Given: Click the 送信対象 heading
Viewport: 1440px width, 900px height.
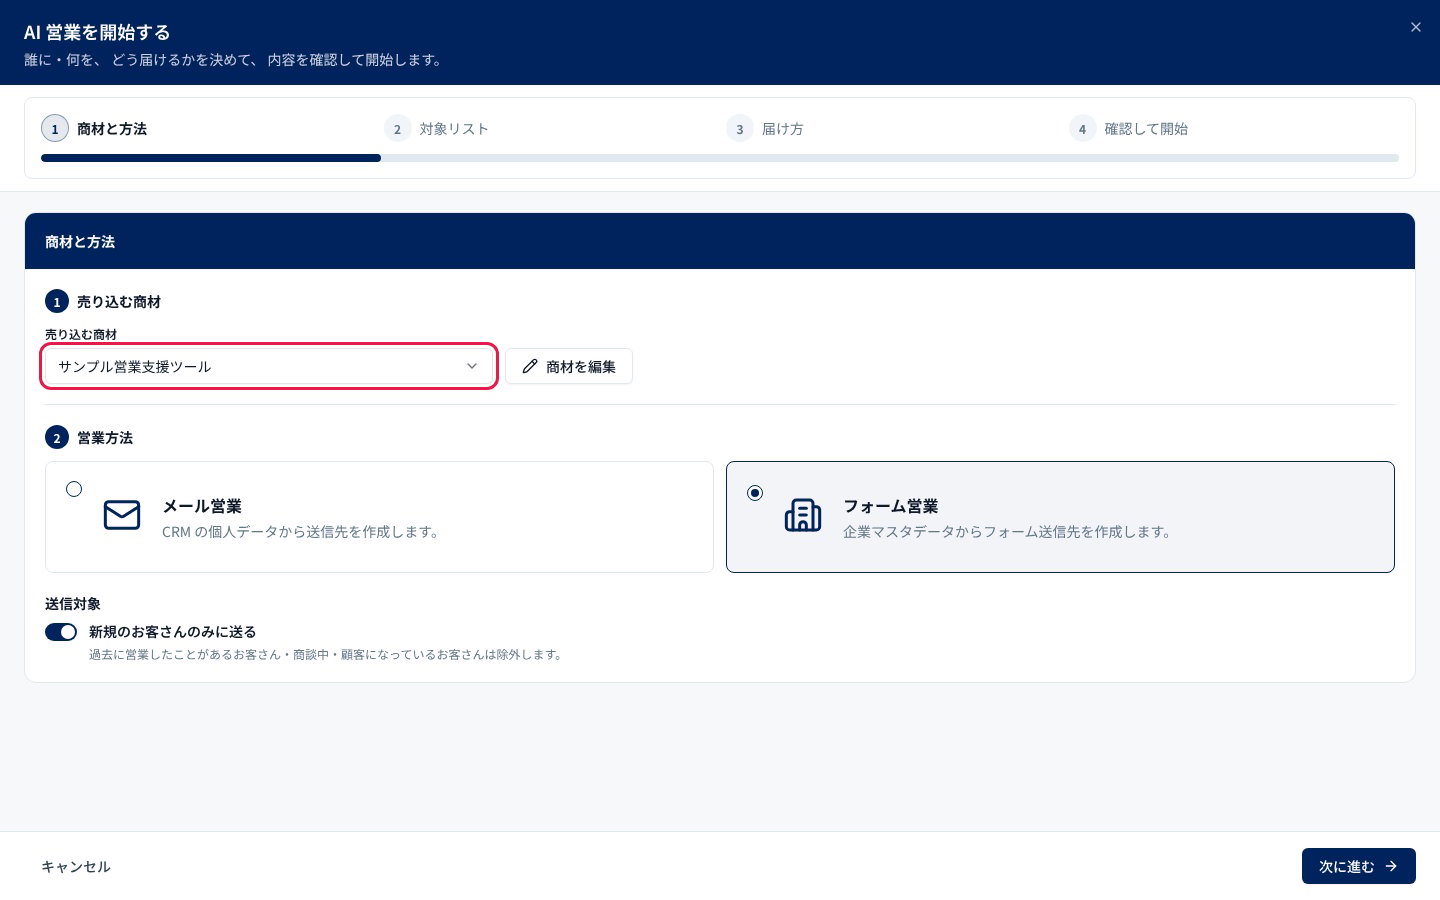Looking at the screenshot, I should pyautogui.click(x=73, y=604).
